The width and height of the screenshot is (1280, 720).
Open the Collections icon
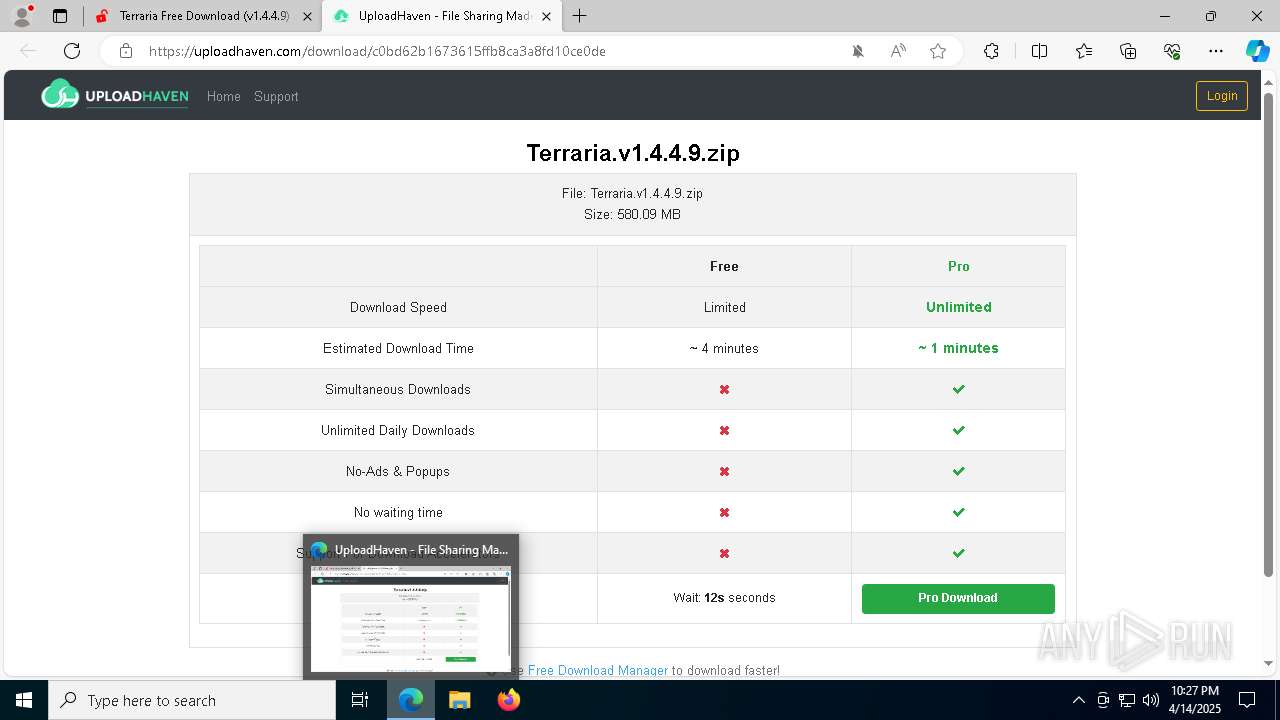coord(1128,51)
